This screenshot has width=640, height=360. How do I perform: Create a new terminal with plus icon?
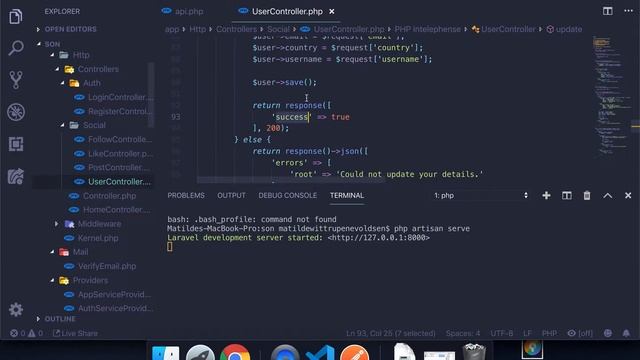[x=546, y=196]
